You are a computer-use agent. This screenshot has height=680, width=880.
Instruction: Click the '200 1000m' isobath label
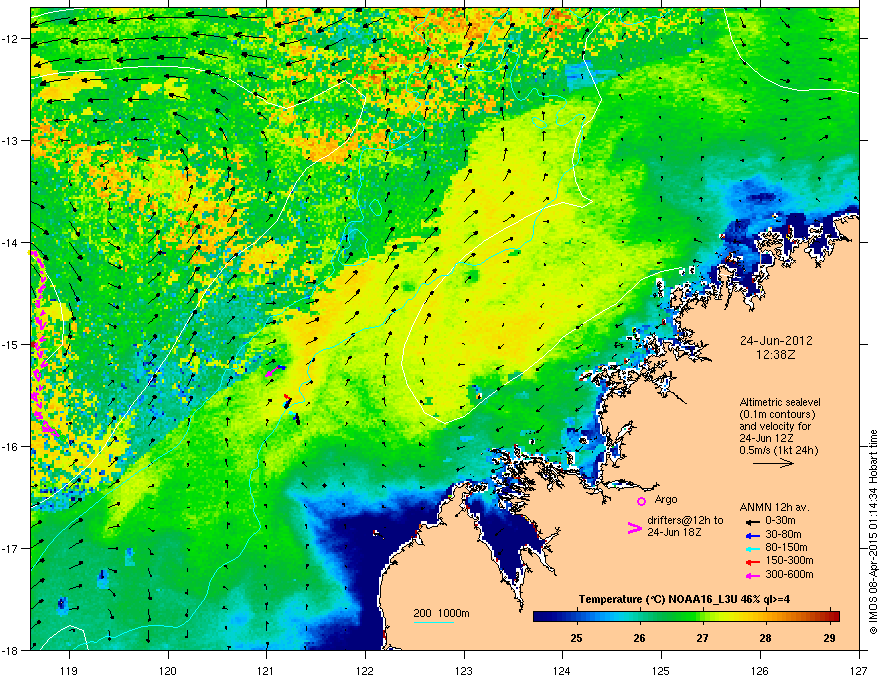[441, 613]
